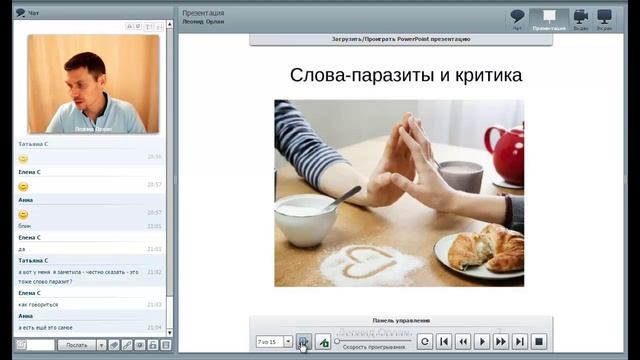Click the font size 'A' icon above webcam
640x360 pixels.
pos(129,27)
